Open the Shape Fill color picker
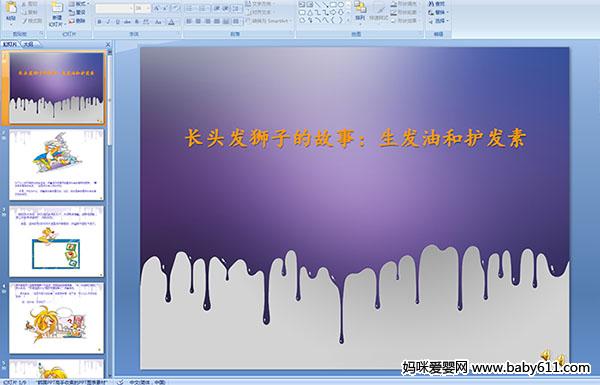 [x=405, y=4]
